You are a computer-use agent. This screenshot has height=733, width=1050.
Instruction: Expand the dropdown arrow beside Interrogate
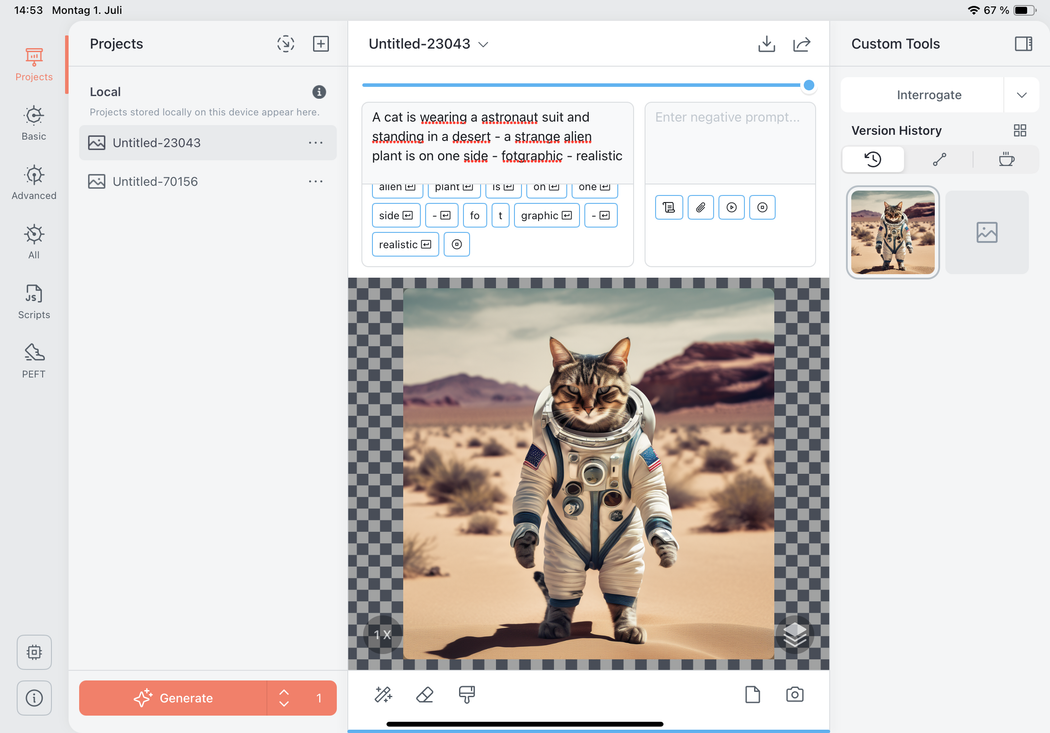point(1022,95)
